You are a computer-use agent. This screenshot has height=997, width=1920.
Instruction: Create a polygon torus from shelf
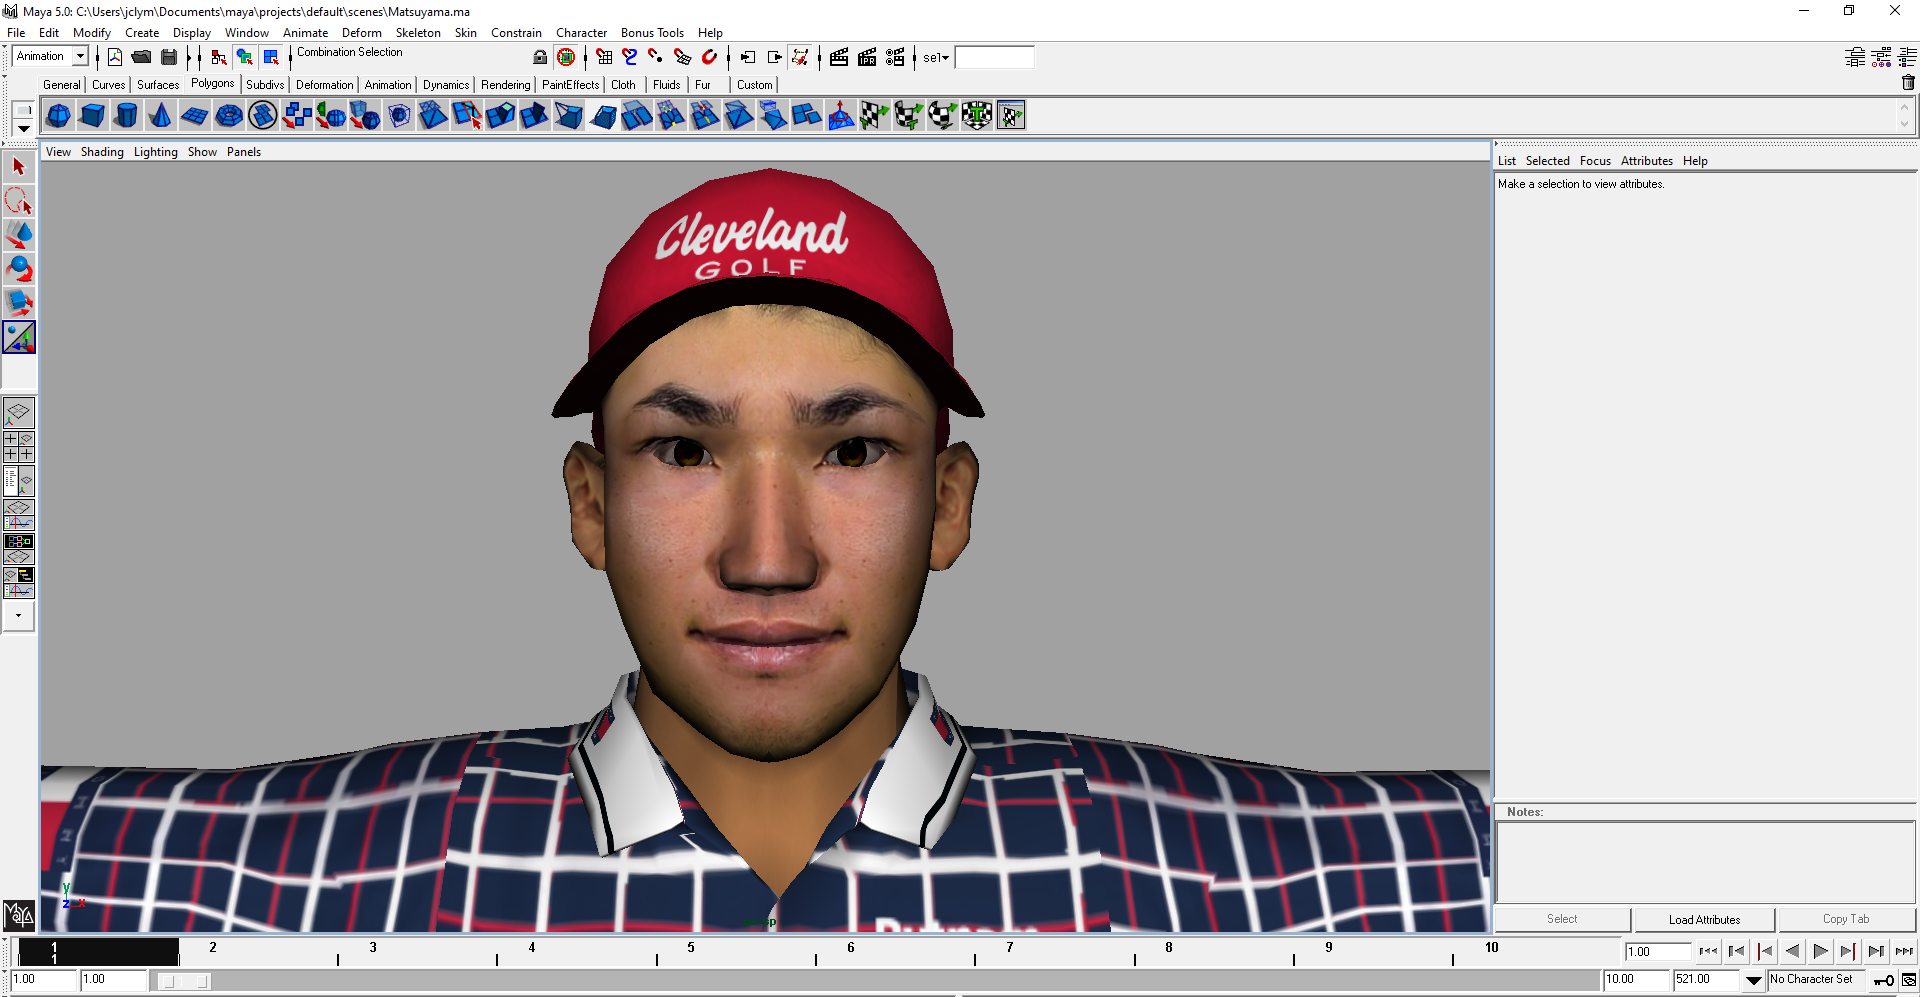point(229,116)
